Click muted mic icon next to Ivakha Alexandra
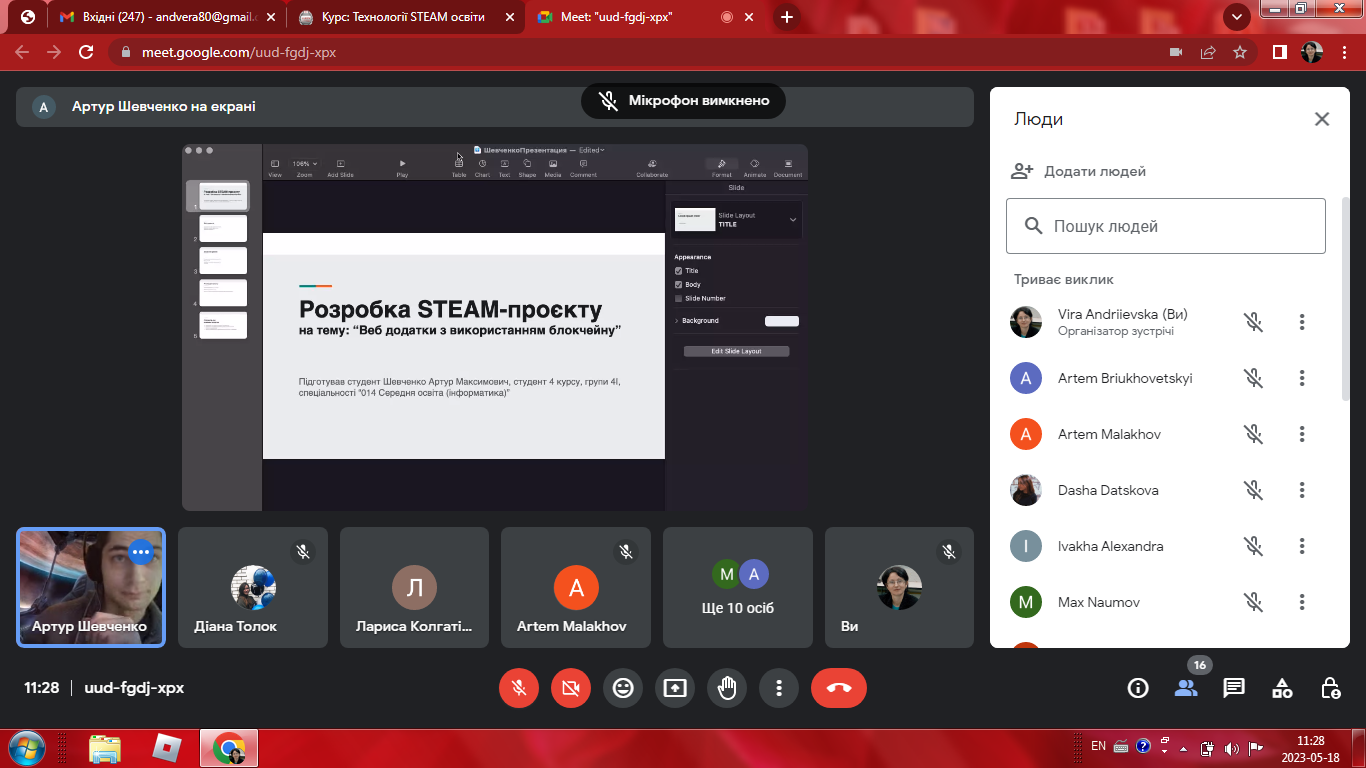 (1254, 546)
